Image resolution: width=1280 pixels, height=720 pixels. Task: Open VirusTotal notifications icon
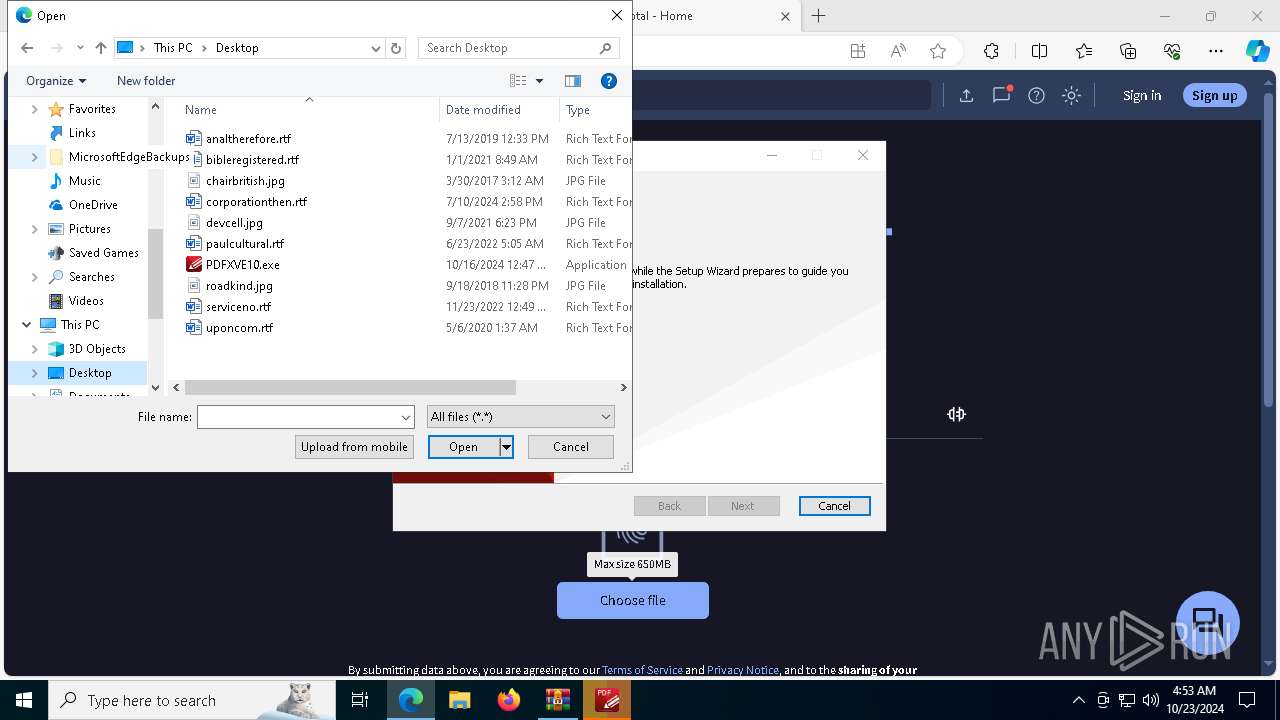(1001, 95)
